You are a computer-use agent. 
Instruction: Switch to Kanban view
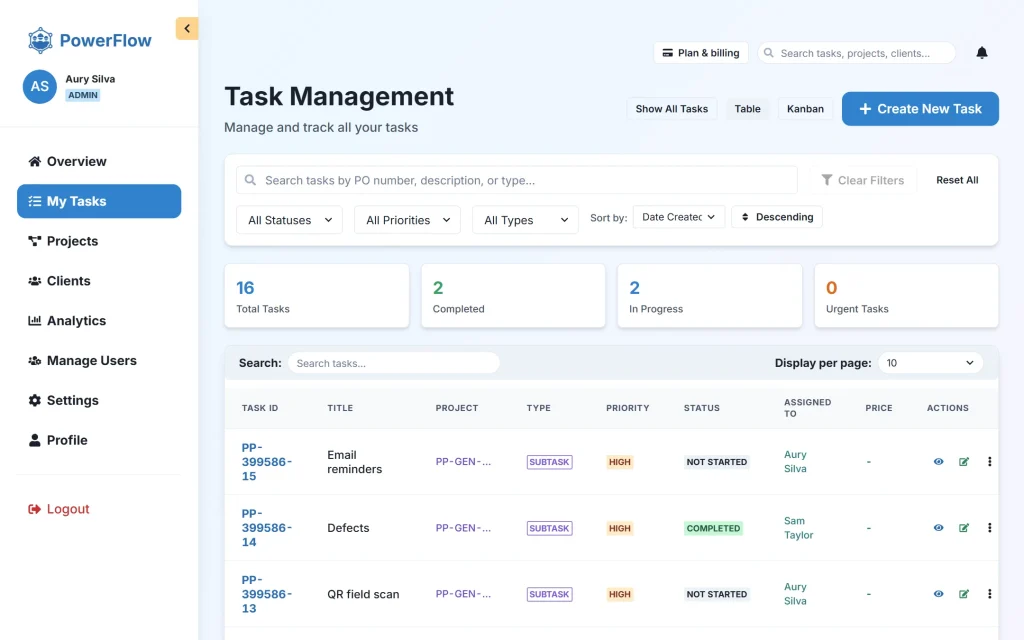805,108
